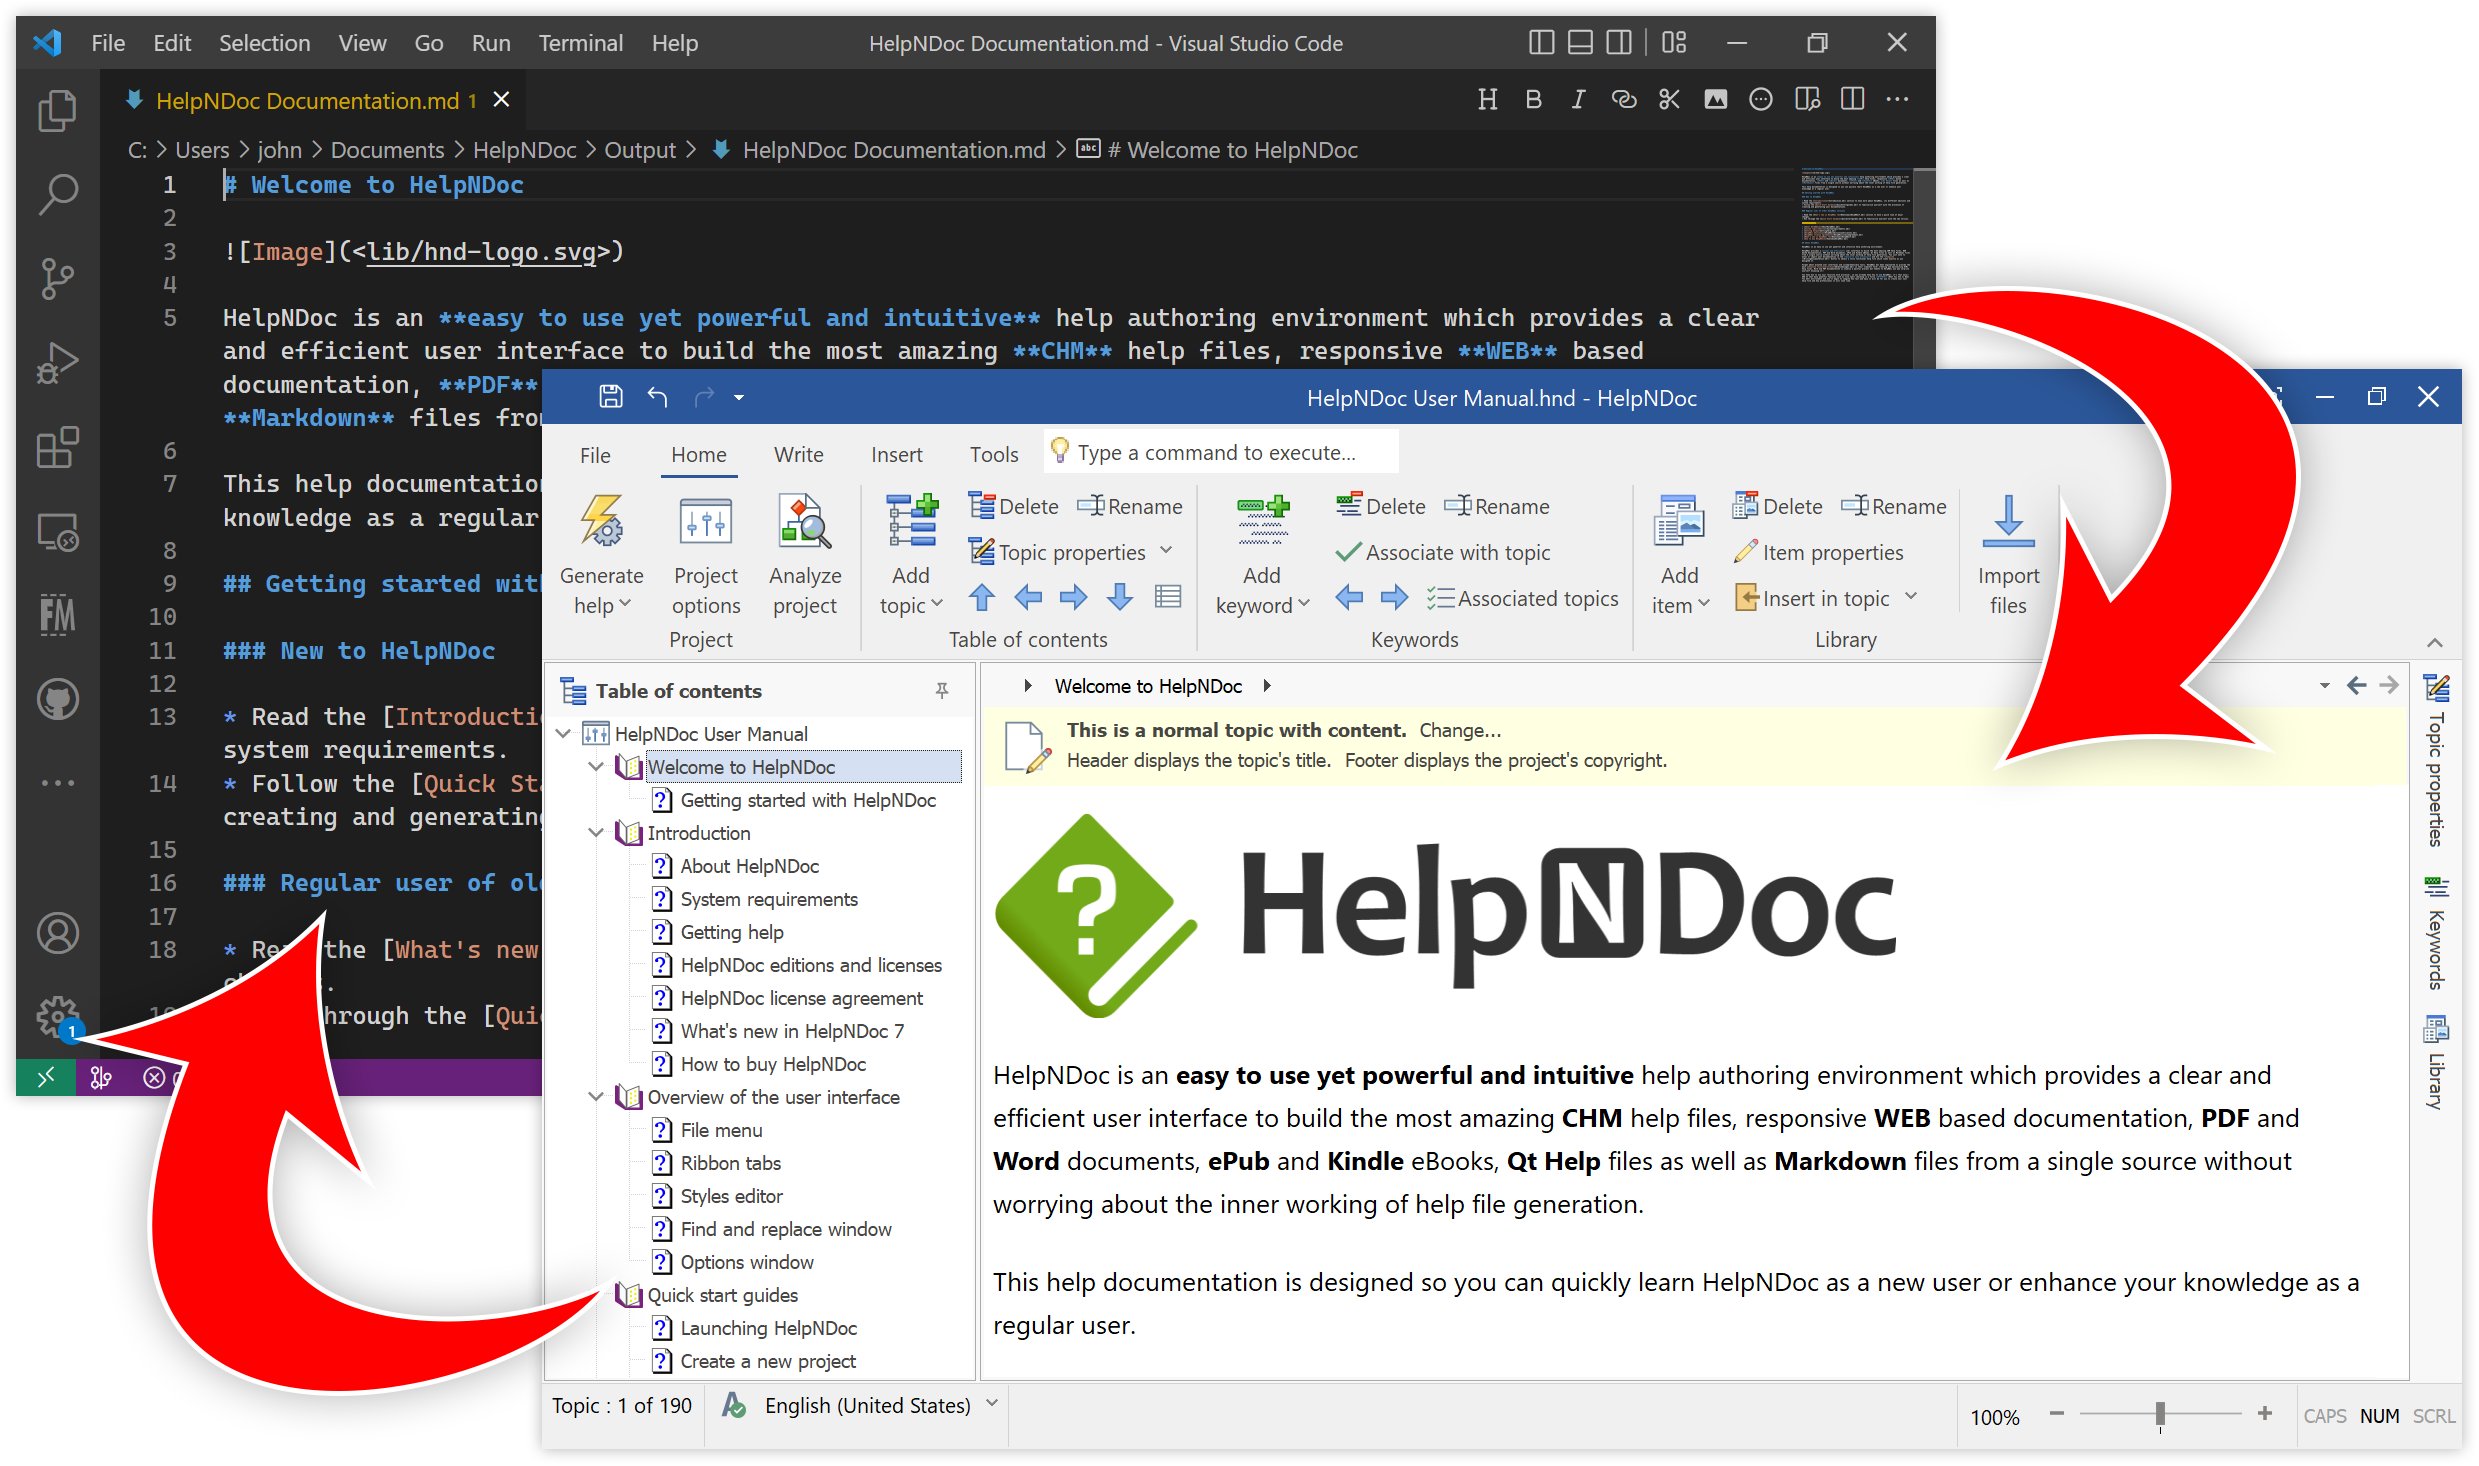Screen dimensions: 2479x1466
Task: Toggle bold formatting in Markdown editor
Action: click(1533, 99)
